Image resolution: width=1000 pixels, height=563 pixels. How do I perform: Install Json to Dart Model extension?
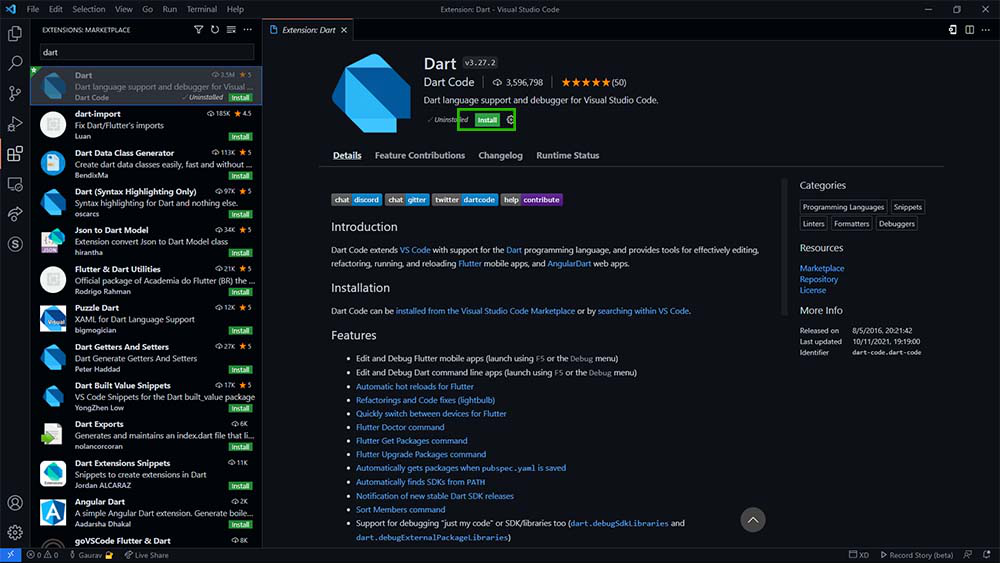tap(240, 253)
